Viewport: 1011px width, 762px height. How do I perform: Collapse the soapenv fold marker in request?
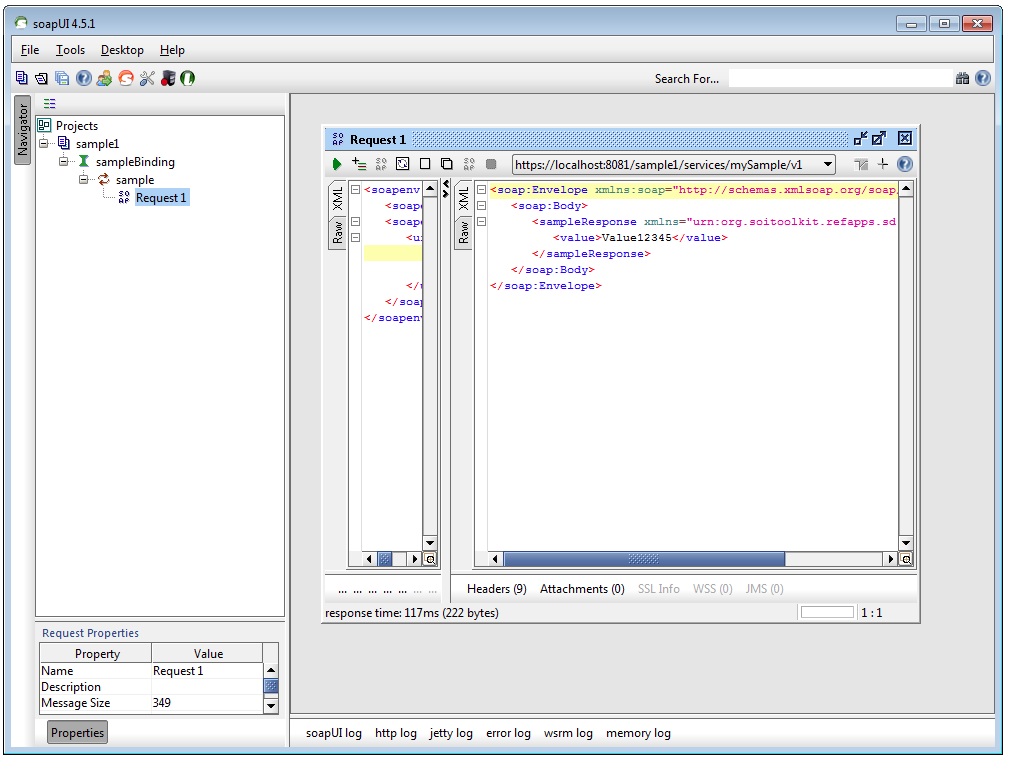[x=355, y=190]
